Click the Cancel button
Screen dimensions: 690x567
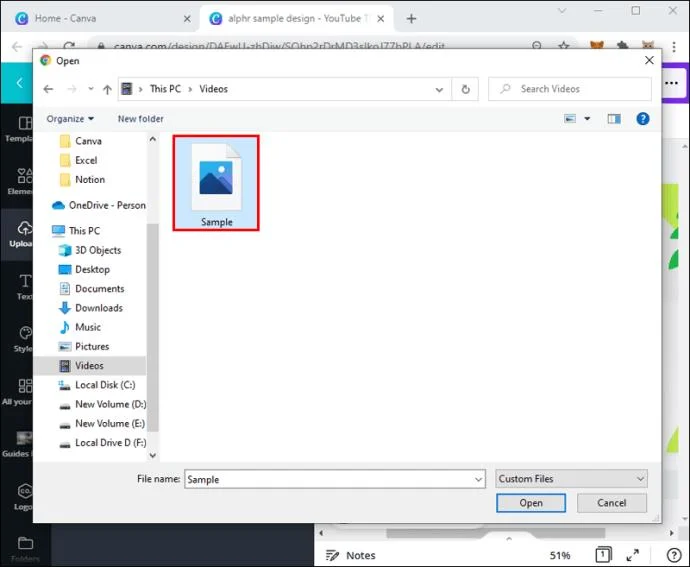click(x=612, y=503)
